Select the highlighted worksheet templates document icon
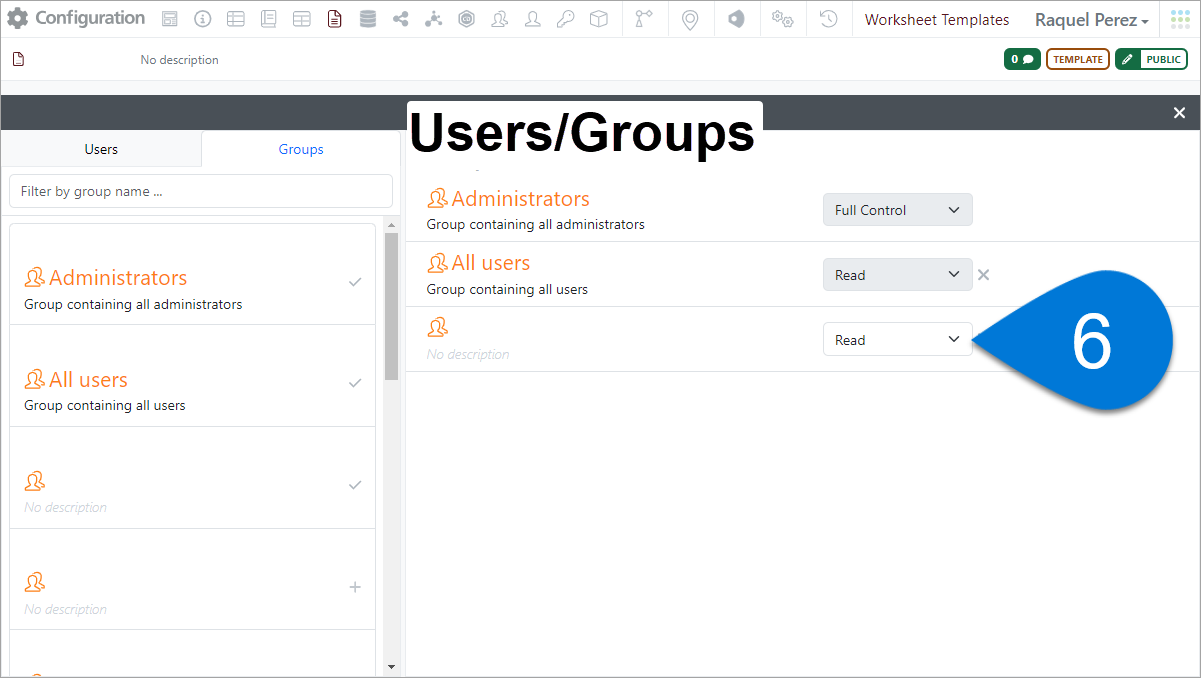The width and height of the screenshot is (1201, 678). 334,19
